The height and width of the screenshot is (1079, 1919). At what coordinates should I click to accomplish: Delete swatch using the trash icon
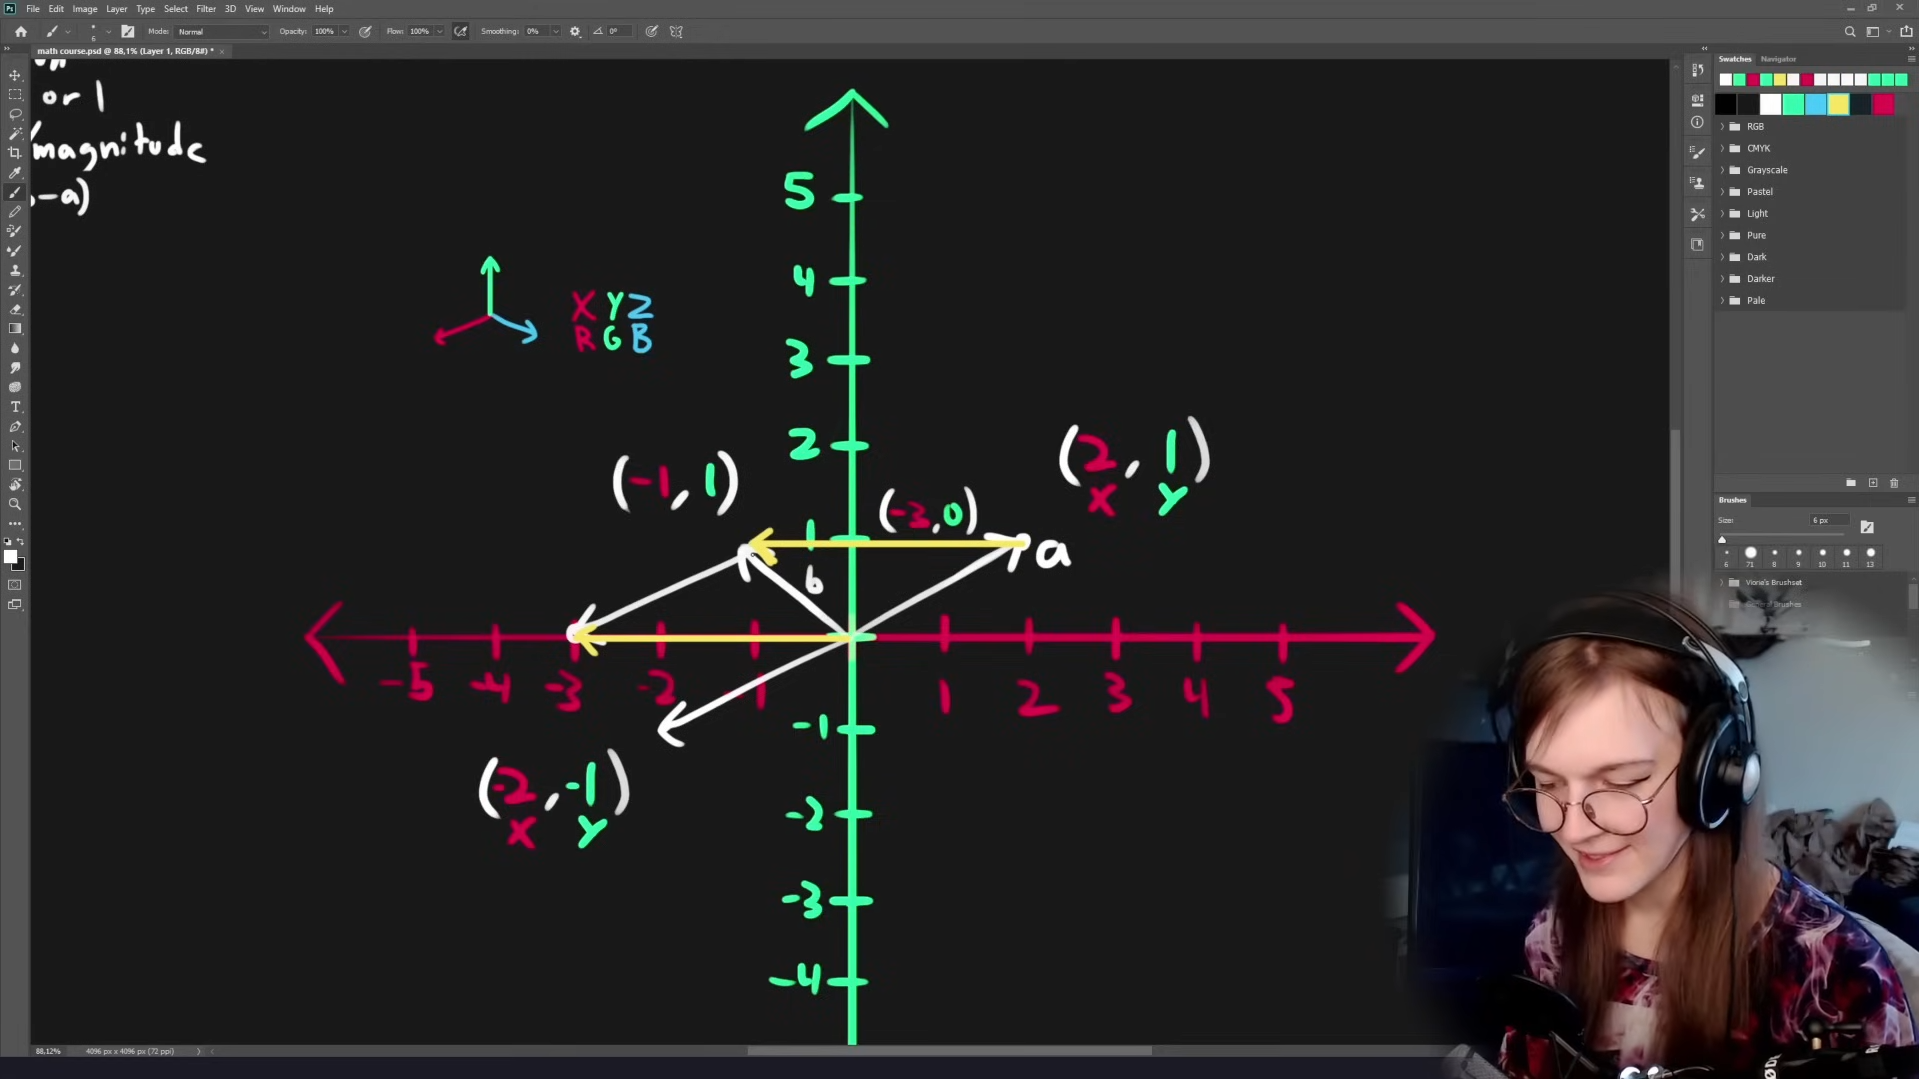[1893, 483]
